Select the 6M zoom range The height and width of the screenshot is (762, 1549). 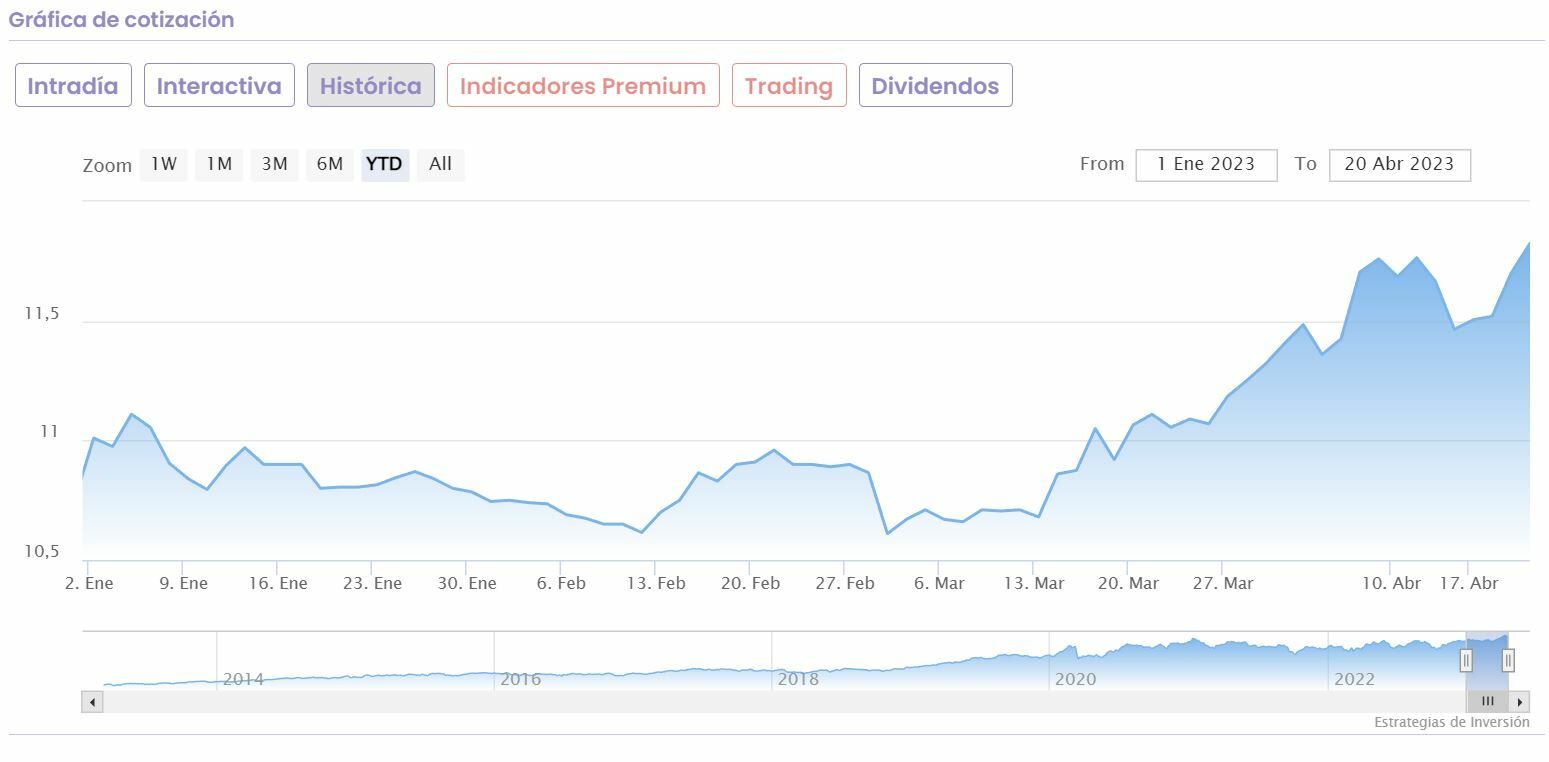329,165
